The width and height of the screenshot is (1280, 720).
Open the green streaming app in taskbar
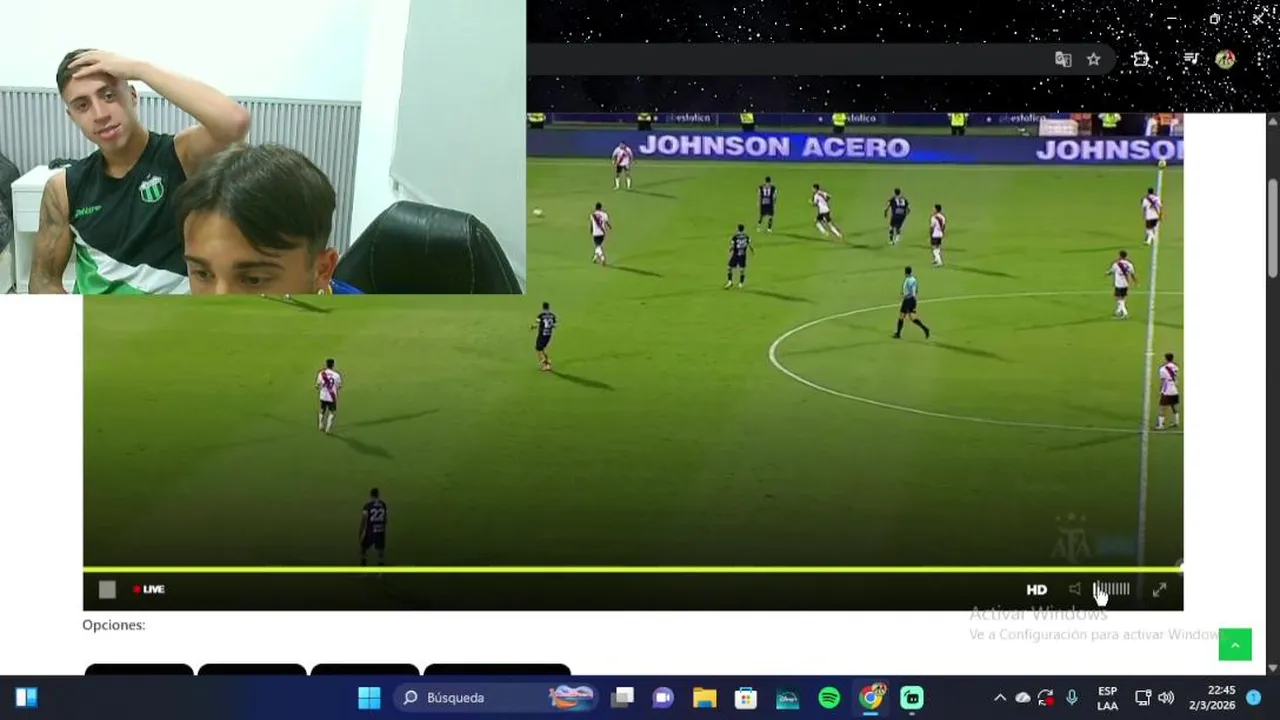[912, 698]
